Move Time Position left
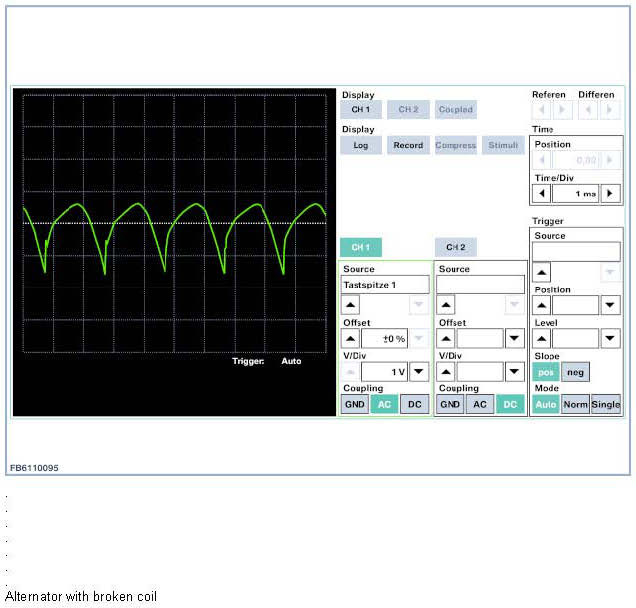Viewport: 636px width, 608px height. [541, 160]
